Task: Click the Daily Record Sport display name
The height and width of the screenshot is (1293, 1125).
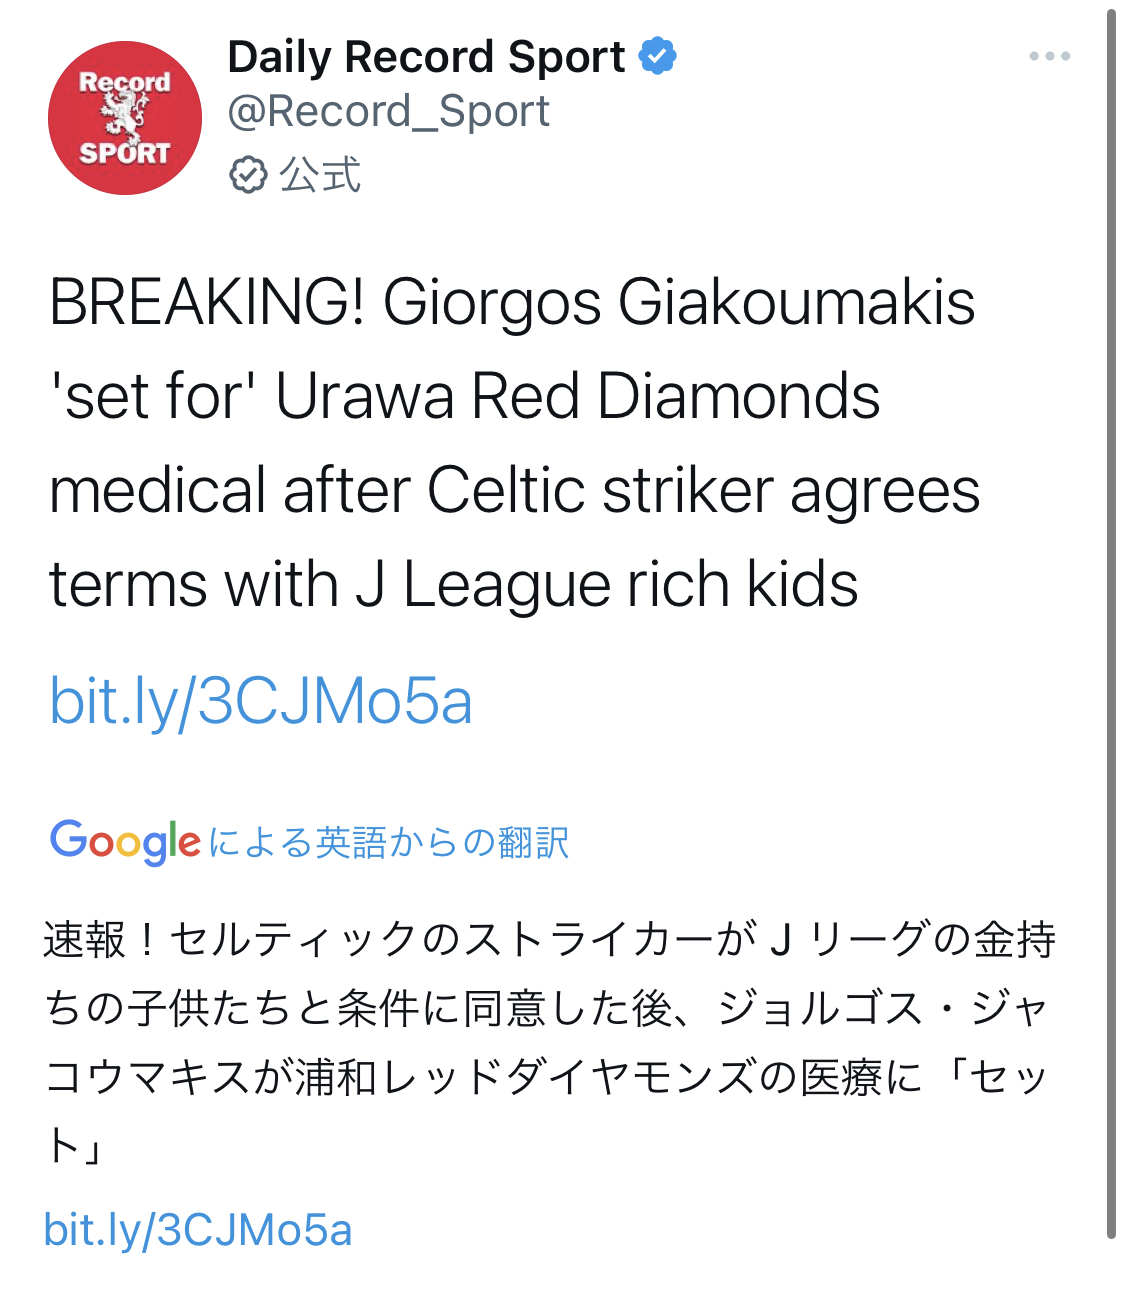Action: [426, 57]
